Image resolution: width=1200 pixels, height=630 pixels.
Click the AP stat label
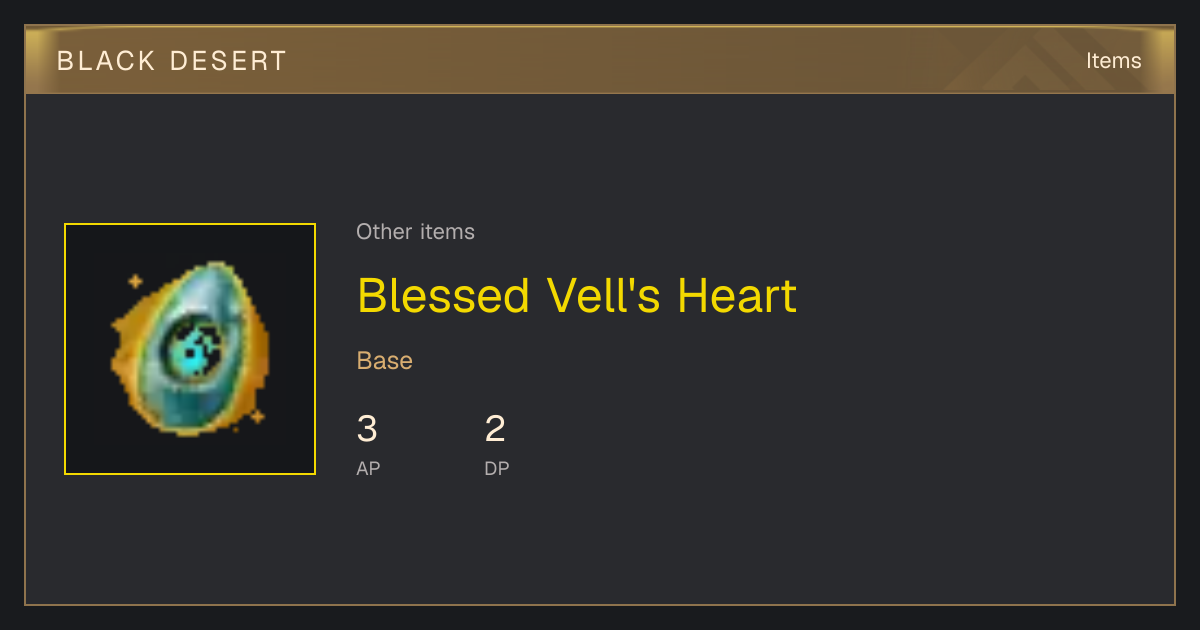(368, 468)
